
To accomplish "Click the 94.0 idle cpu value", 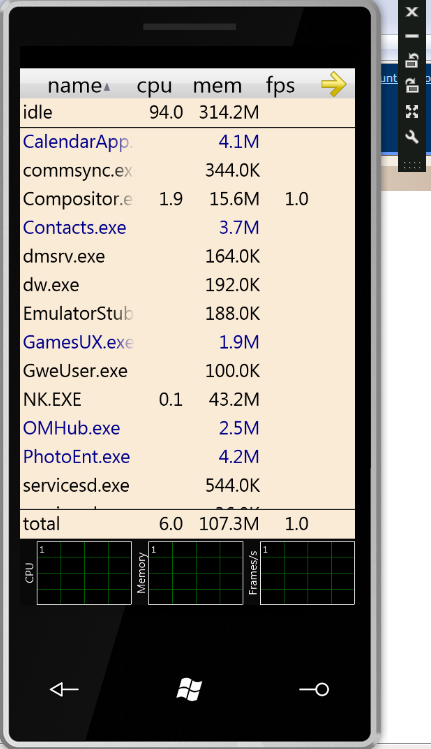I will tap(166, 113).
